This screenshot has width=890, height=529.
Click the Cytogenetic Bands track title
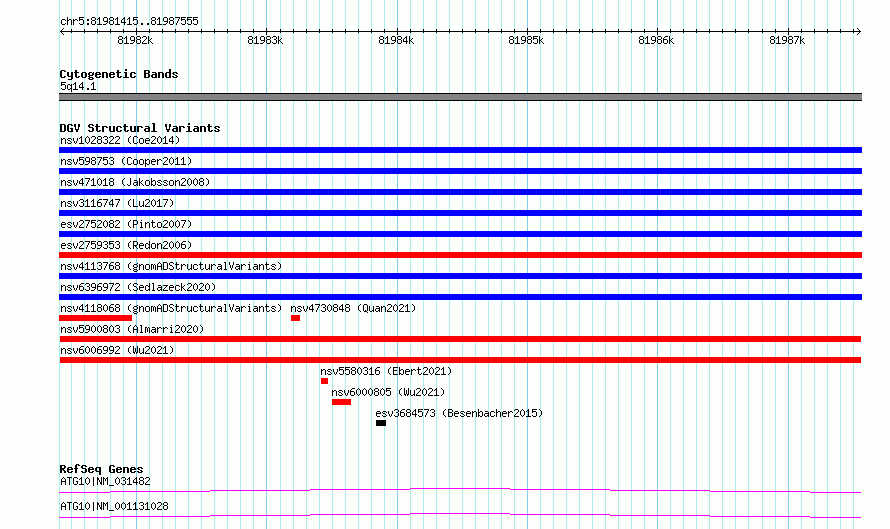pyautogui.click(x=119, y=74)
